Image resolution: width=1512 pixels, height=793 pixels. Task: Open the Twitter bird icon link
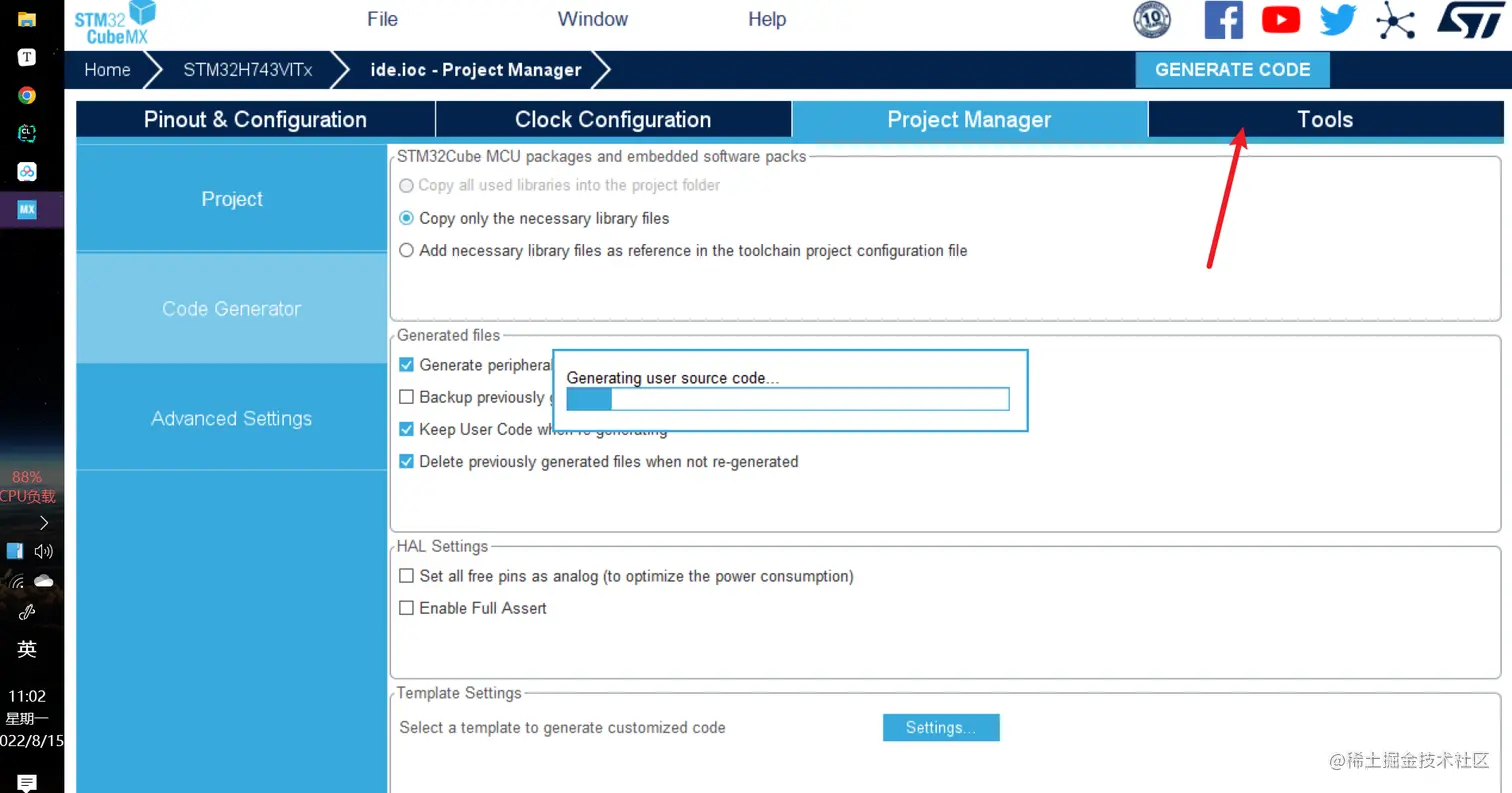(x=1338, y=20)
